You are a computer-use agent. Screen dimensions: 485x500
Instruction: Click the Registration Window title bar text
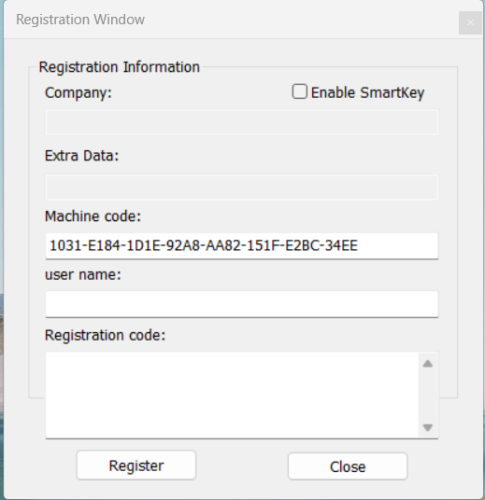point(80,19)
